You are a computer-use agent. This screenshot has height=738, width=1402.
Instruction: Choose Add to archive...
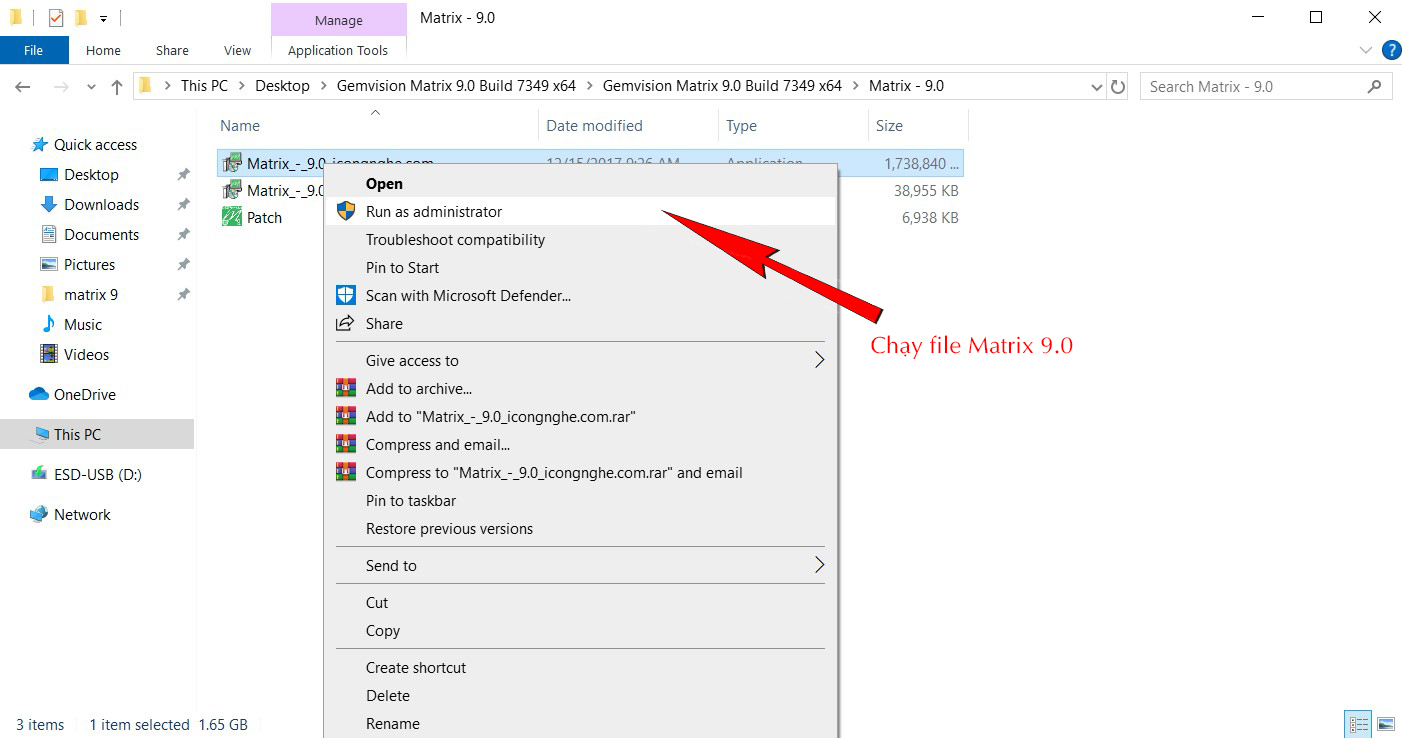[x=580, y=389]
